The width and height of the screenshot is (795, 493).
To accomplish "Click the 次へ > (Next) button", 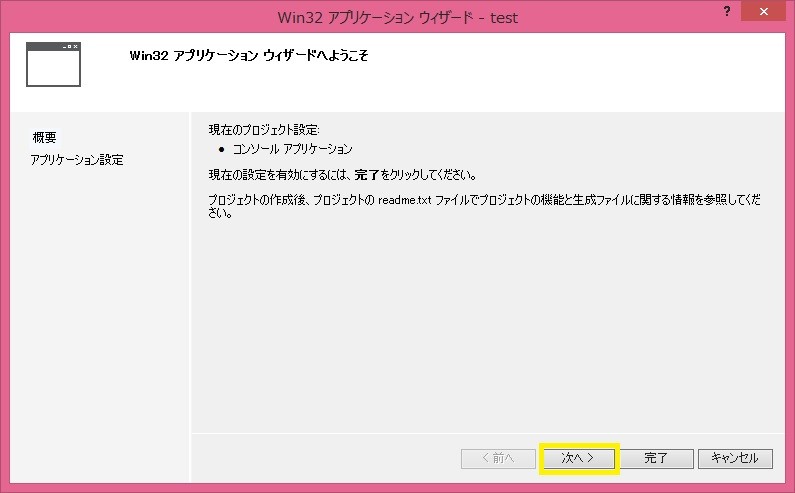I will coord(579,459).
